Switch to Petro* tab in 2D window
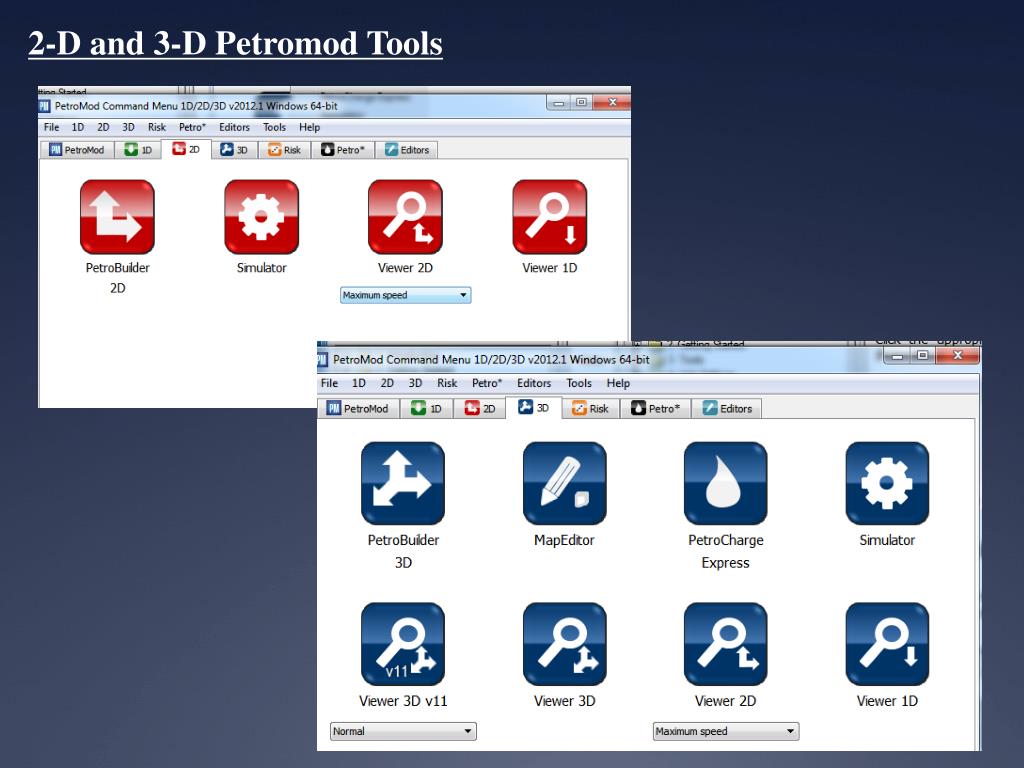 click(343, 150)
